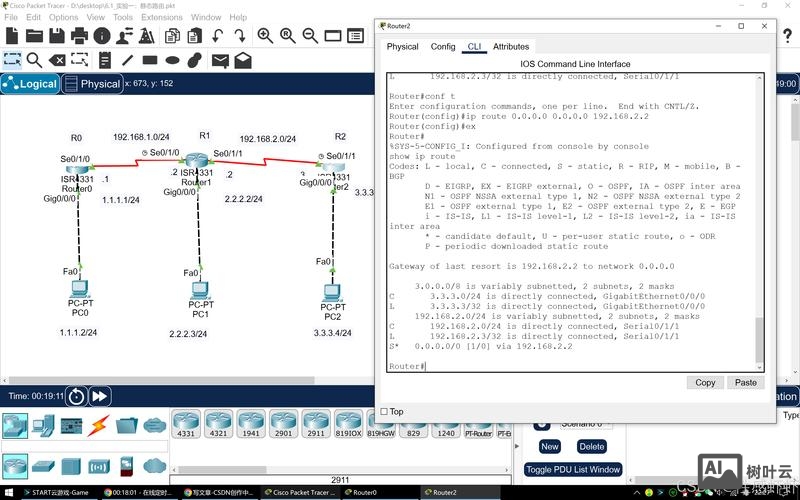The image size is (800, 500).
Task: Select Routers subcategory icon
Action: tap(15, 465)
